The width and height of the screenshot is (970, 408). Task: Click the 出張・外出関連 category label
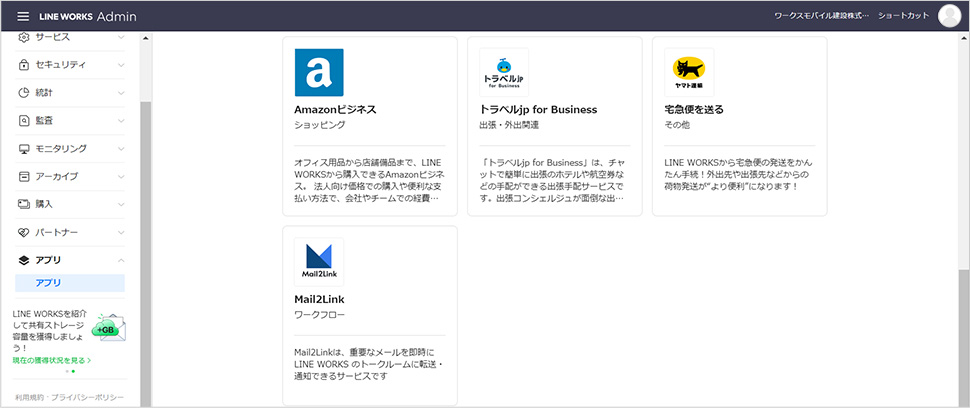point(509,125)
